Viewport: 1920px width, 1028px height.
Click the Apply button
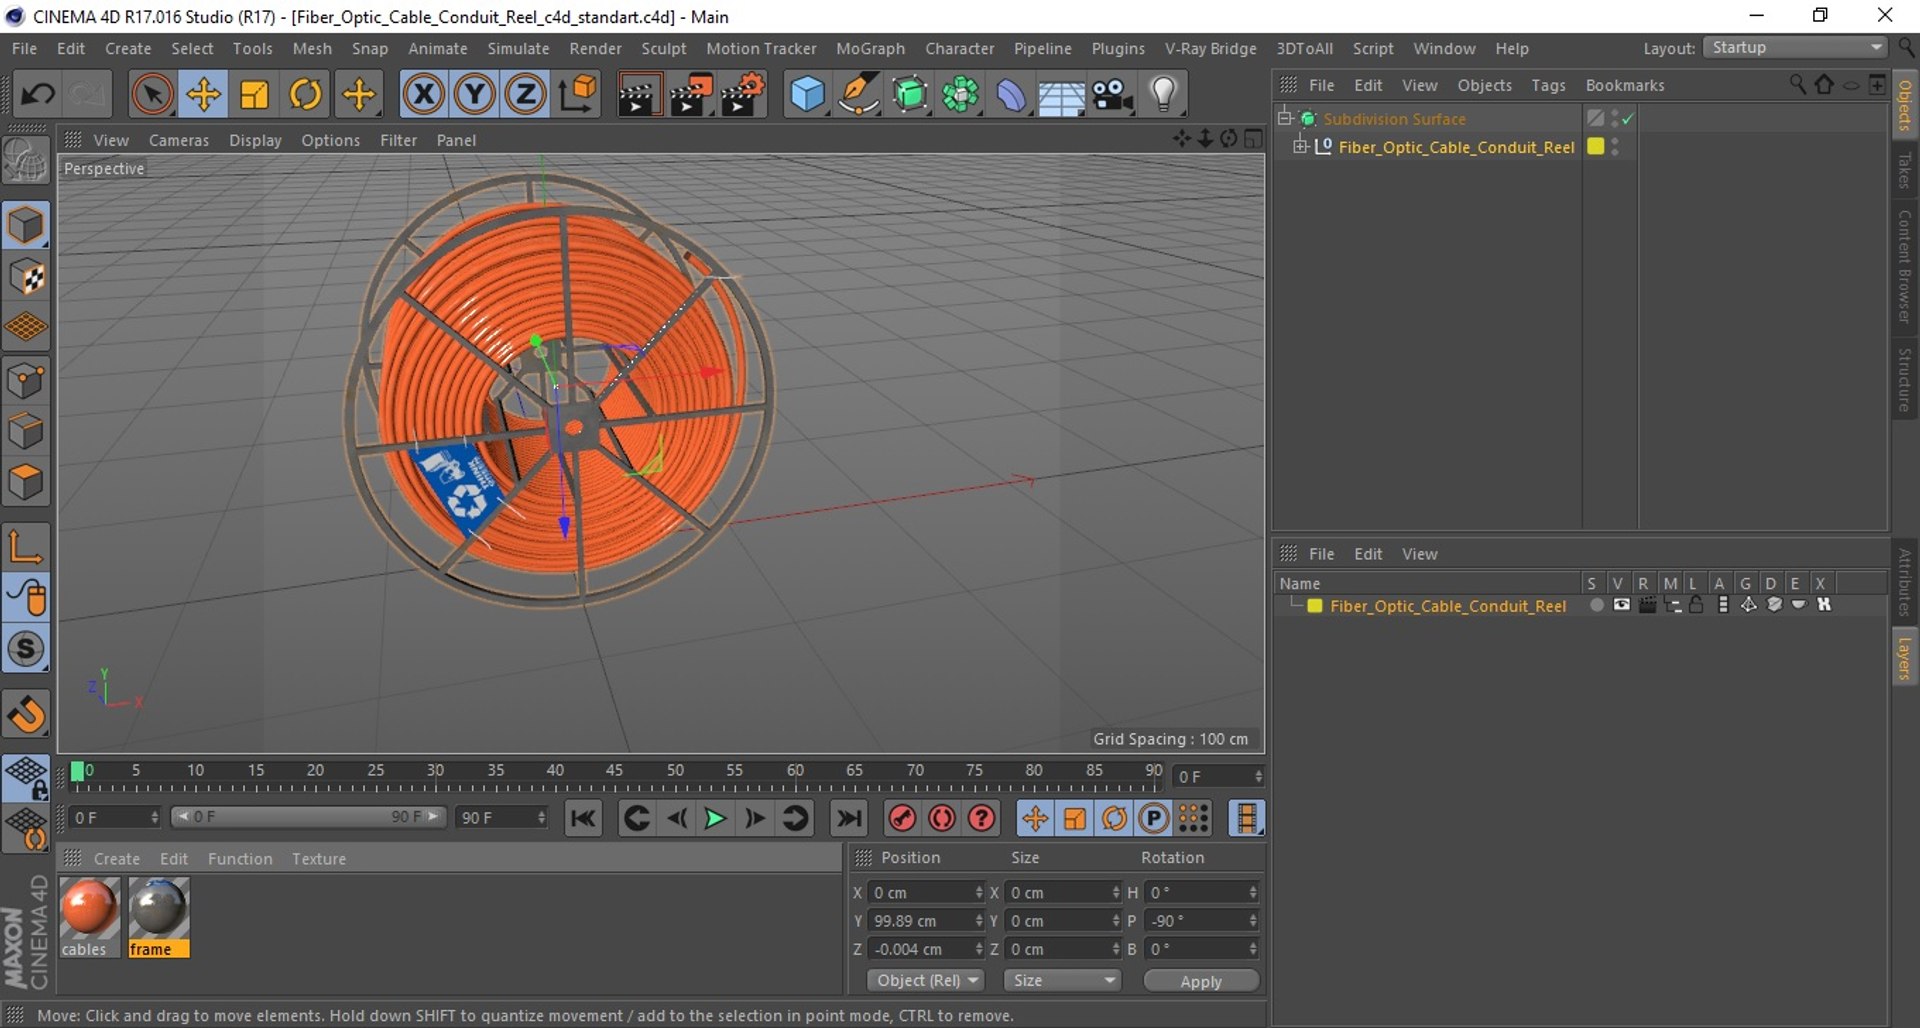1201,981
